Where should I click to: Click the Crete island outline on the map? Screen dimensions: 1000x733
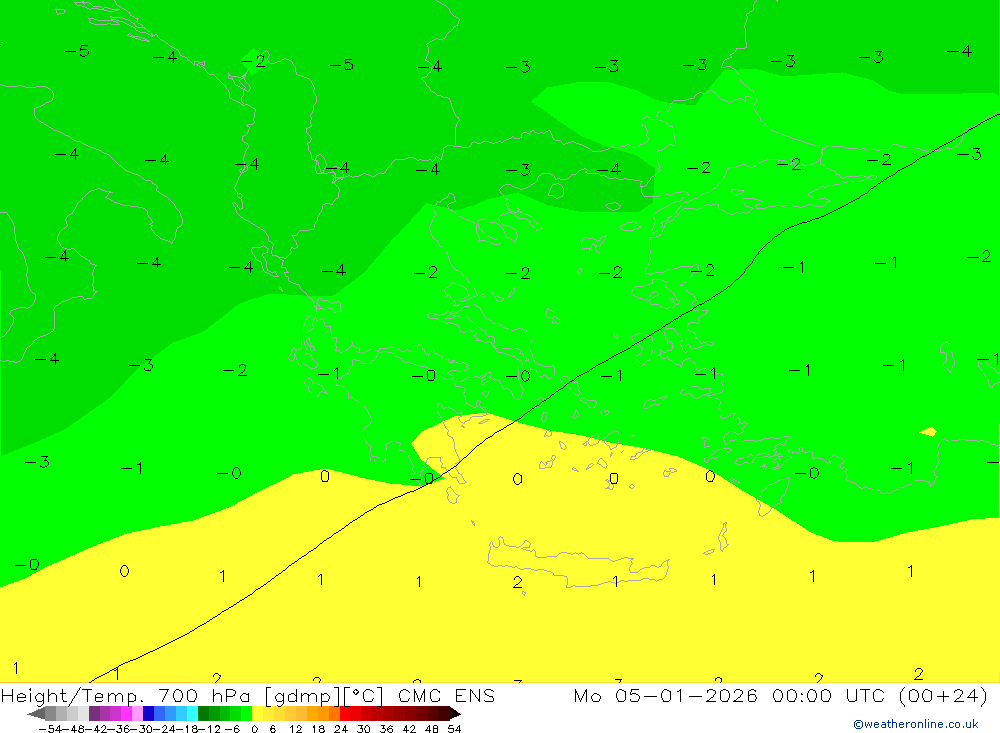578,563
